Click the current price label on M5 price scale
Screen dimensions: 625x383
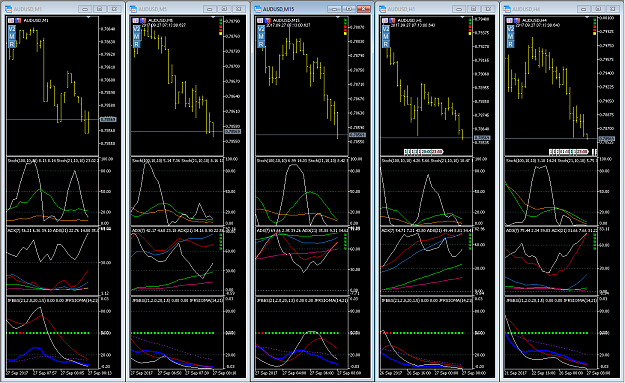tap(232, 131)
